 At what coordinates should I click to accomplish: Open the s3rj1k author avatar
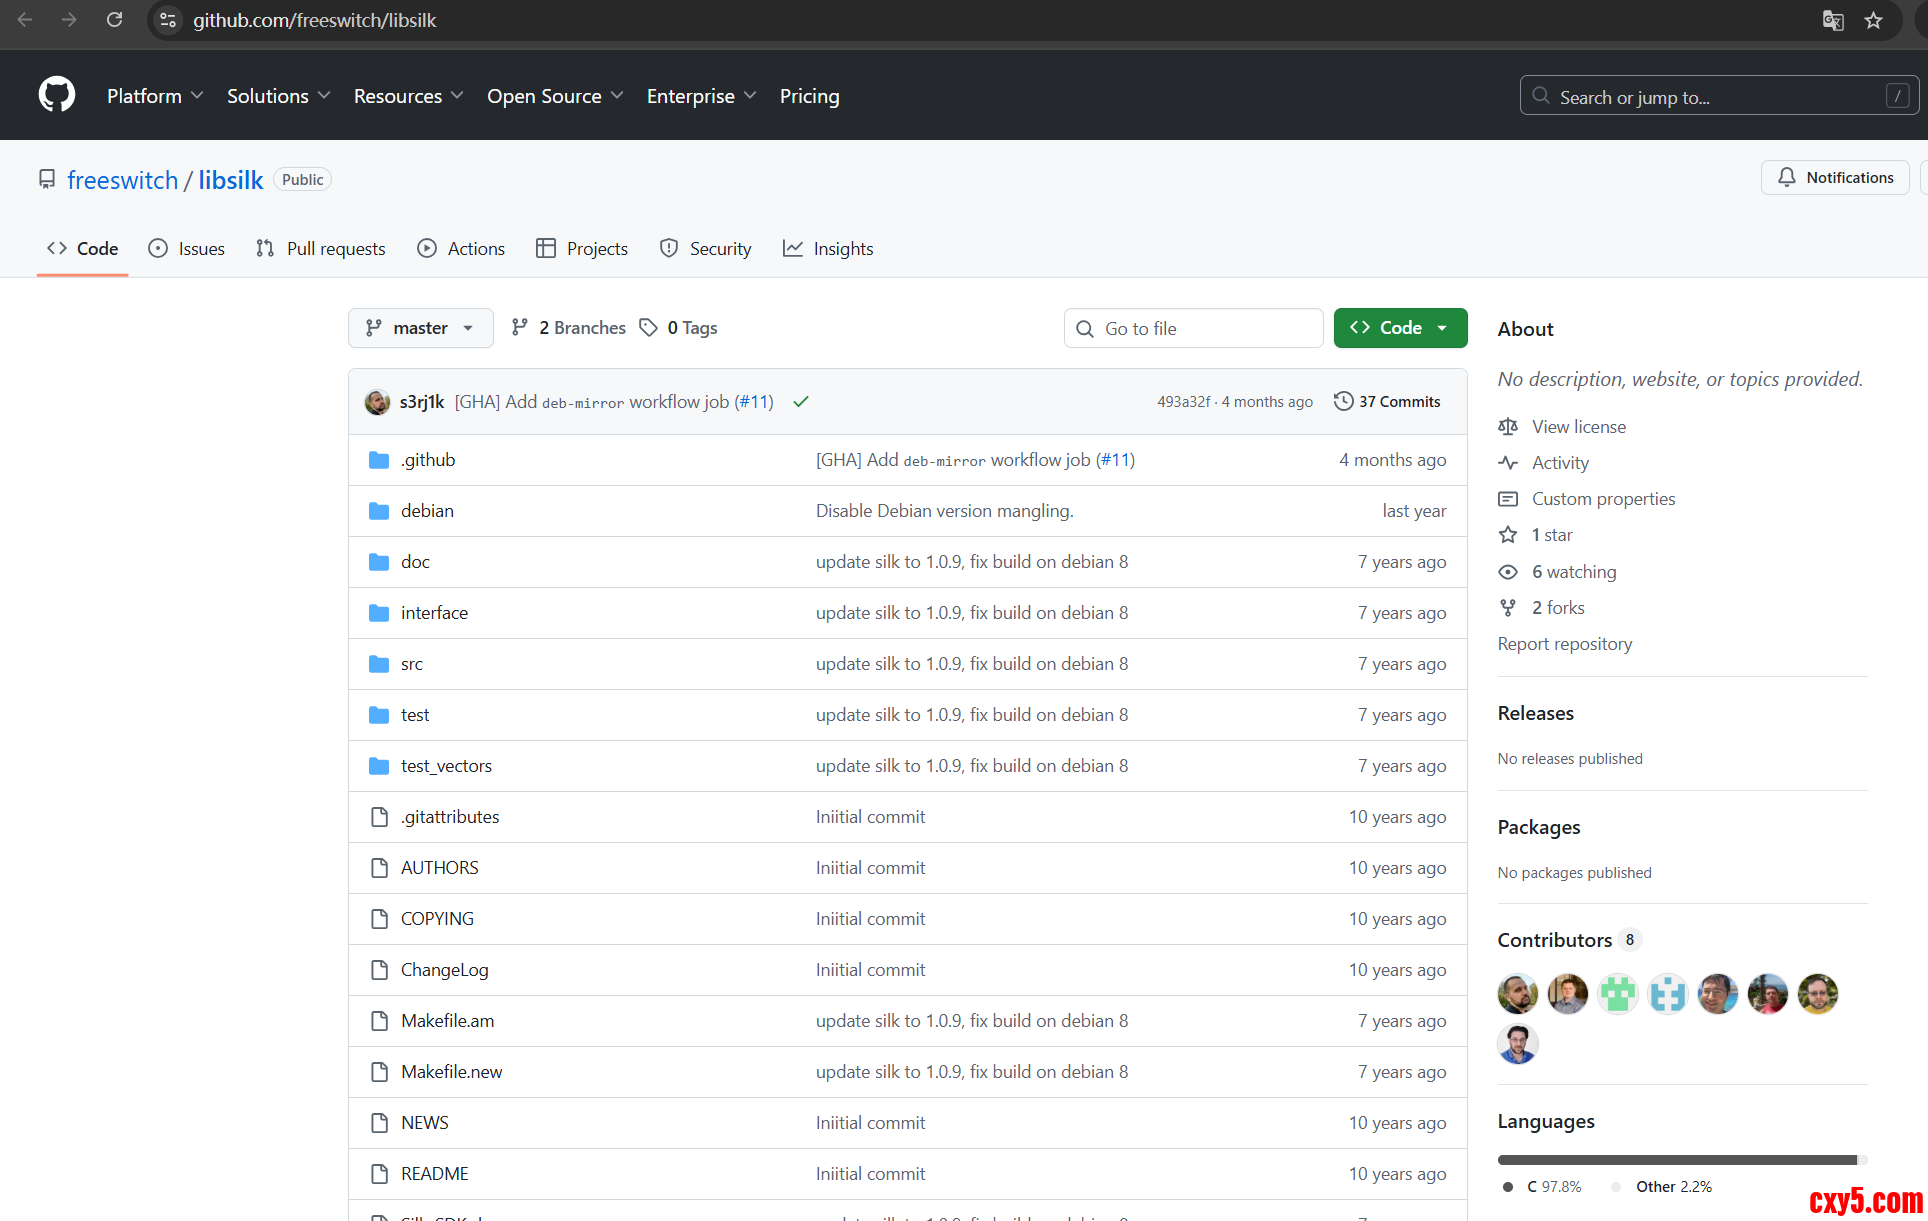click(378, 402)
